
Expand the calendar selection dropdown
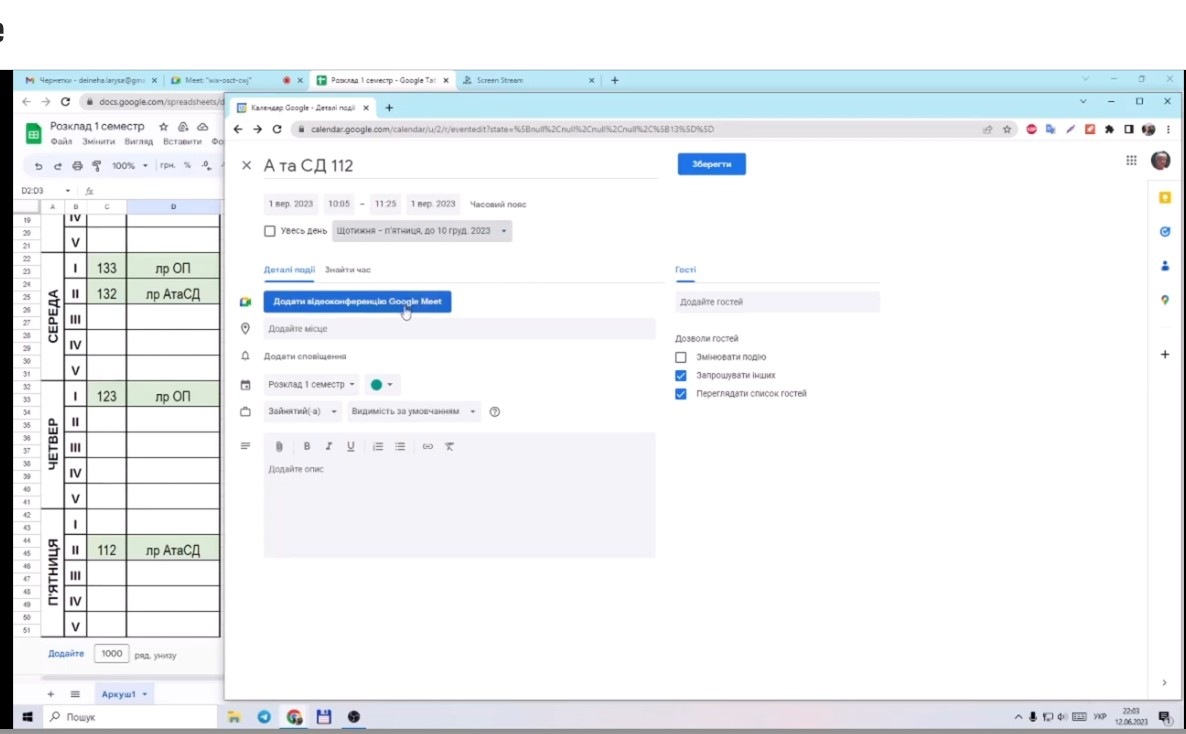tap(312, 384)
